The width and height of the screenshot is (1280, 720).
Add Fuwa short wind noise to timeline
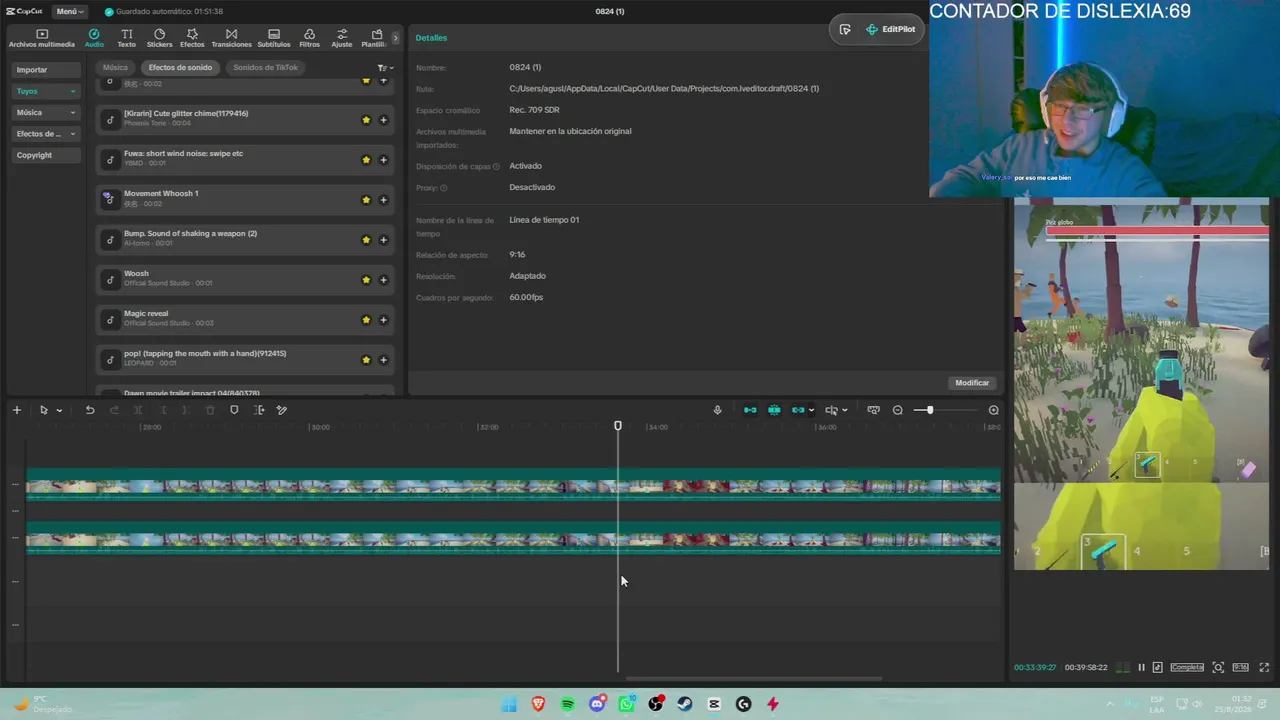click(x=383, y=160)
